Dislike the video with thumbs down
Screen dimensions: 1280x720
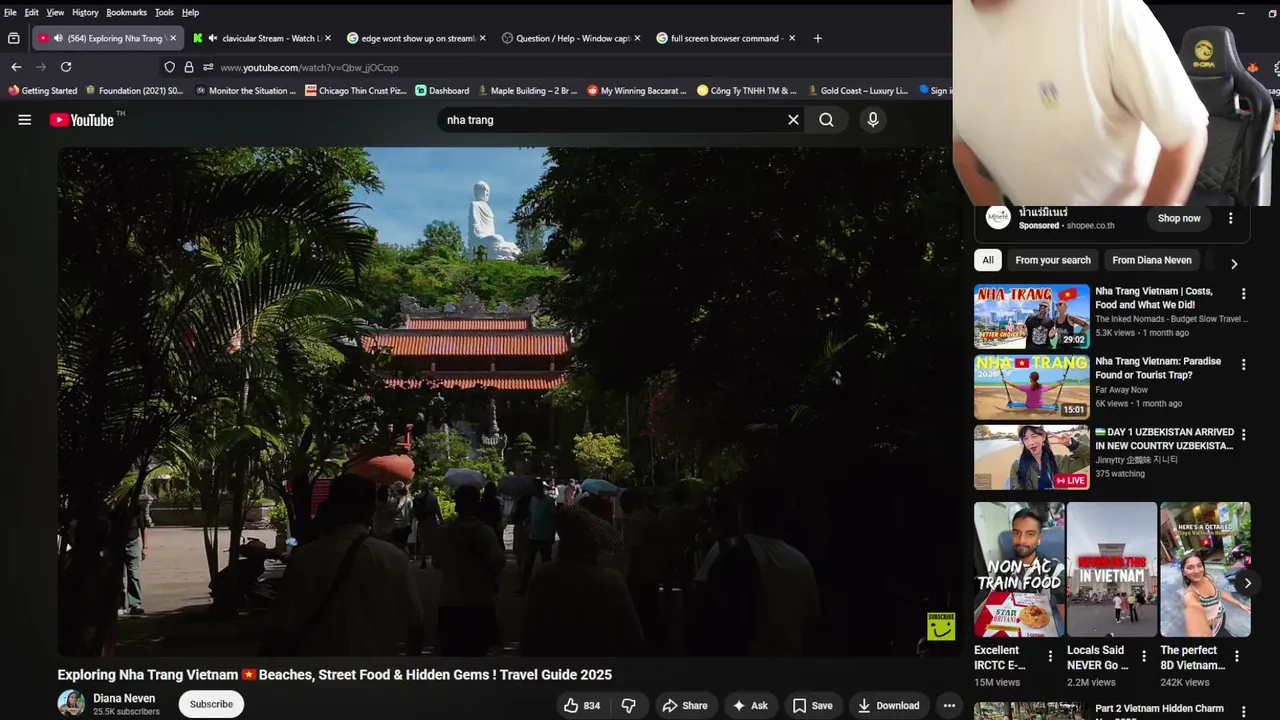tap(628, 705)
